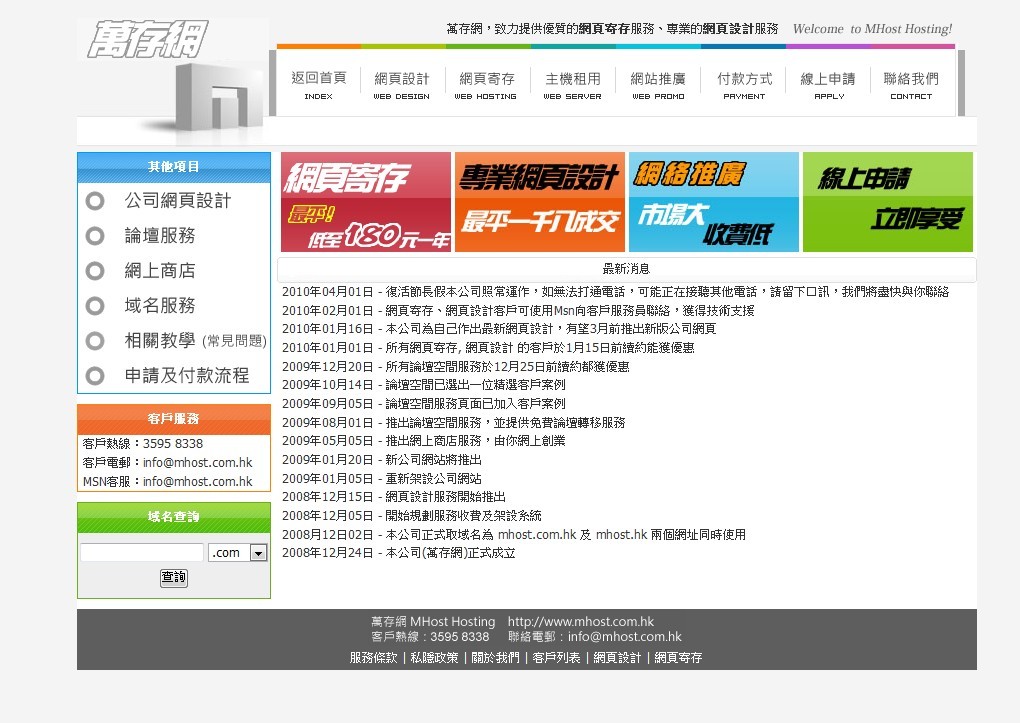Select the 2009年10月14日 news entry
Screen dimensions: 1020x723
point(423,385)
